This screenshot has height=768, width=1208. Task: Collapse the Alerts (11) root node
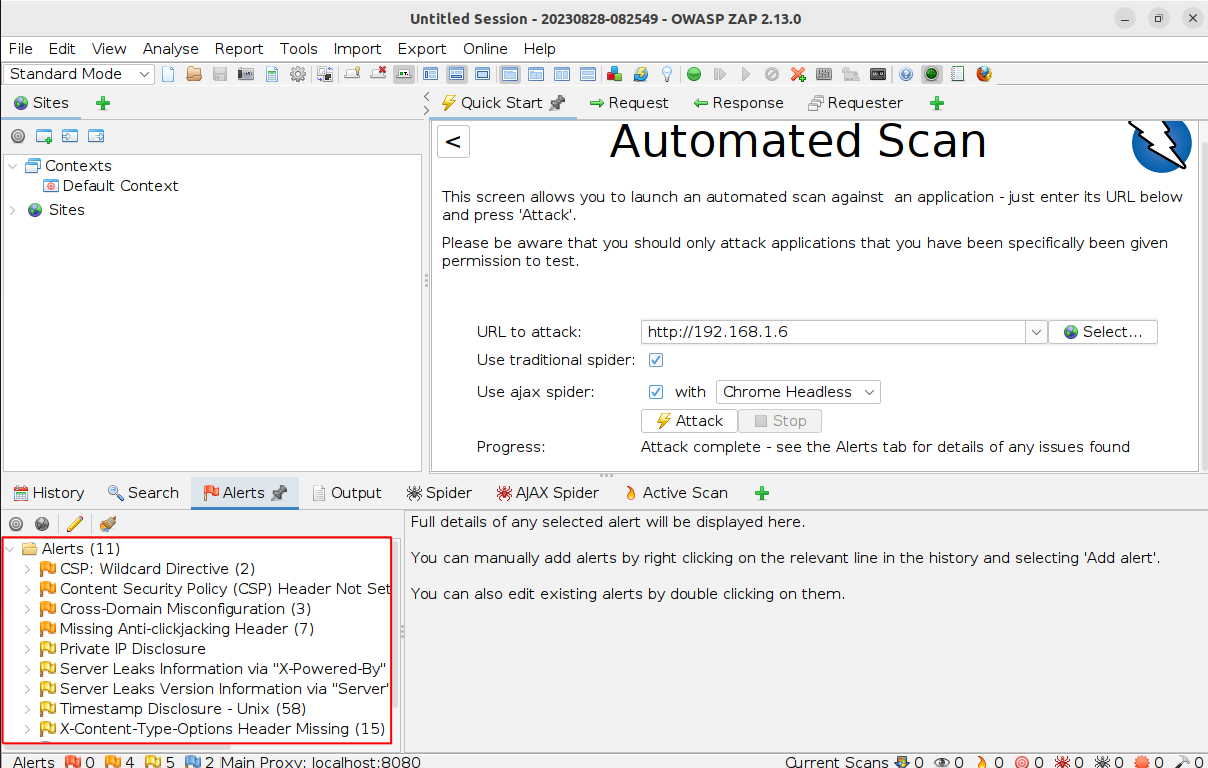tap(10, 549)
